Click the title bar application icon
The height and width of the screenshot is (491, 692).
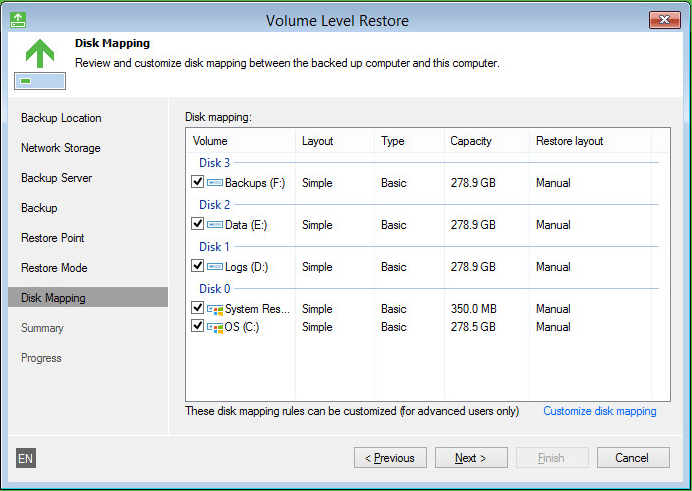(18, 20)
